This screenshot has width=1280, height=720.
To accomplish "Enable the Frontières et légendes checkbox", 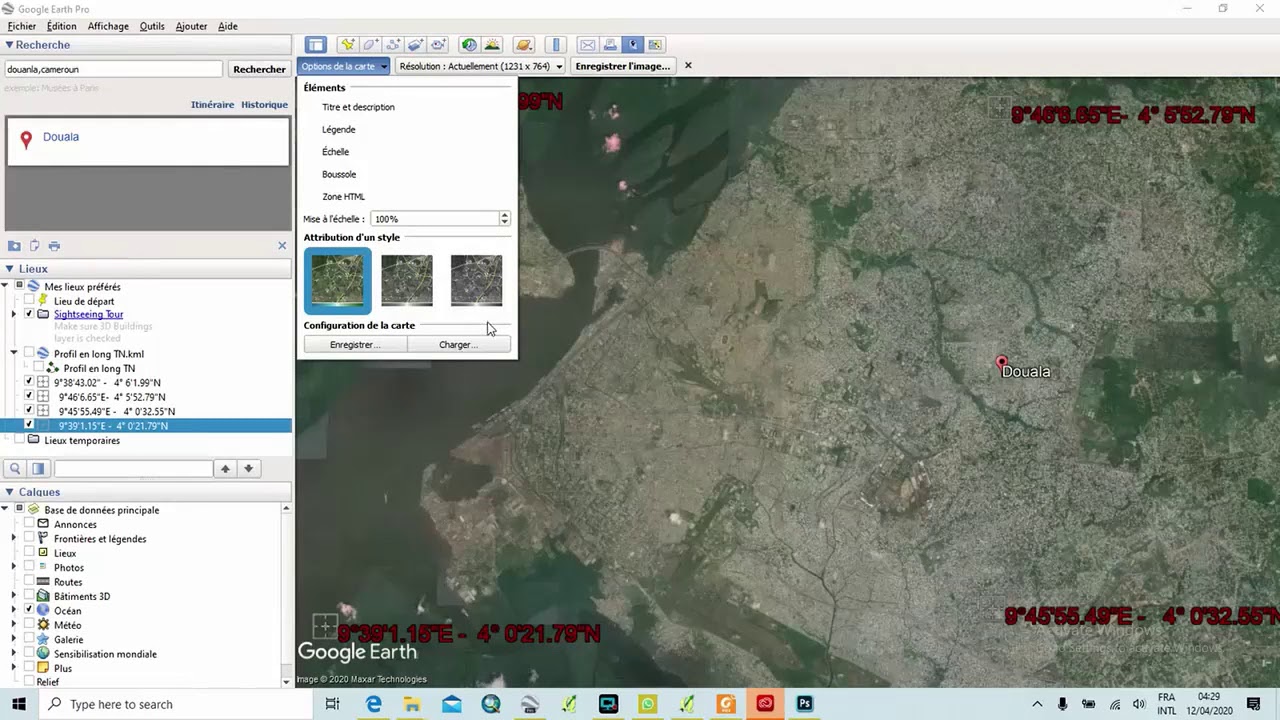I will [x=29, y=538].
